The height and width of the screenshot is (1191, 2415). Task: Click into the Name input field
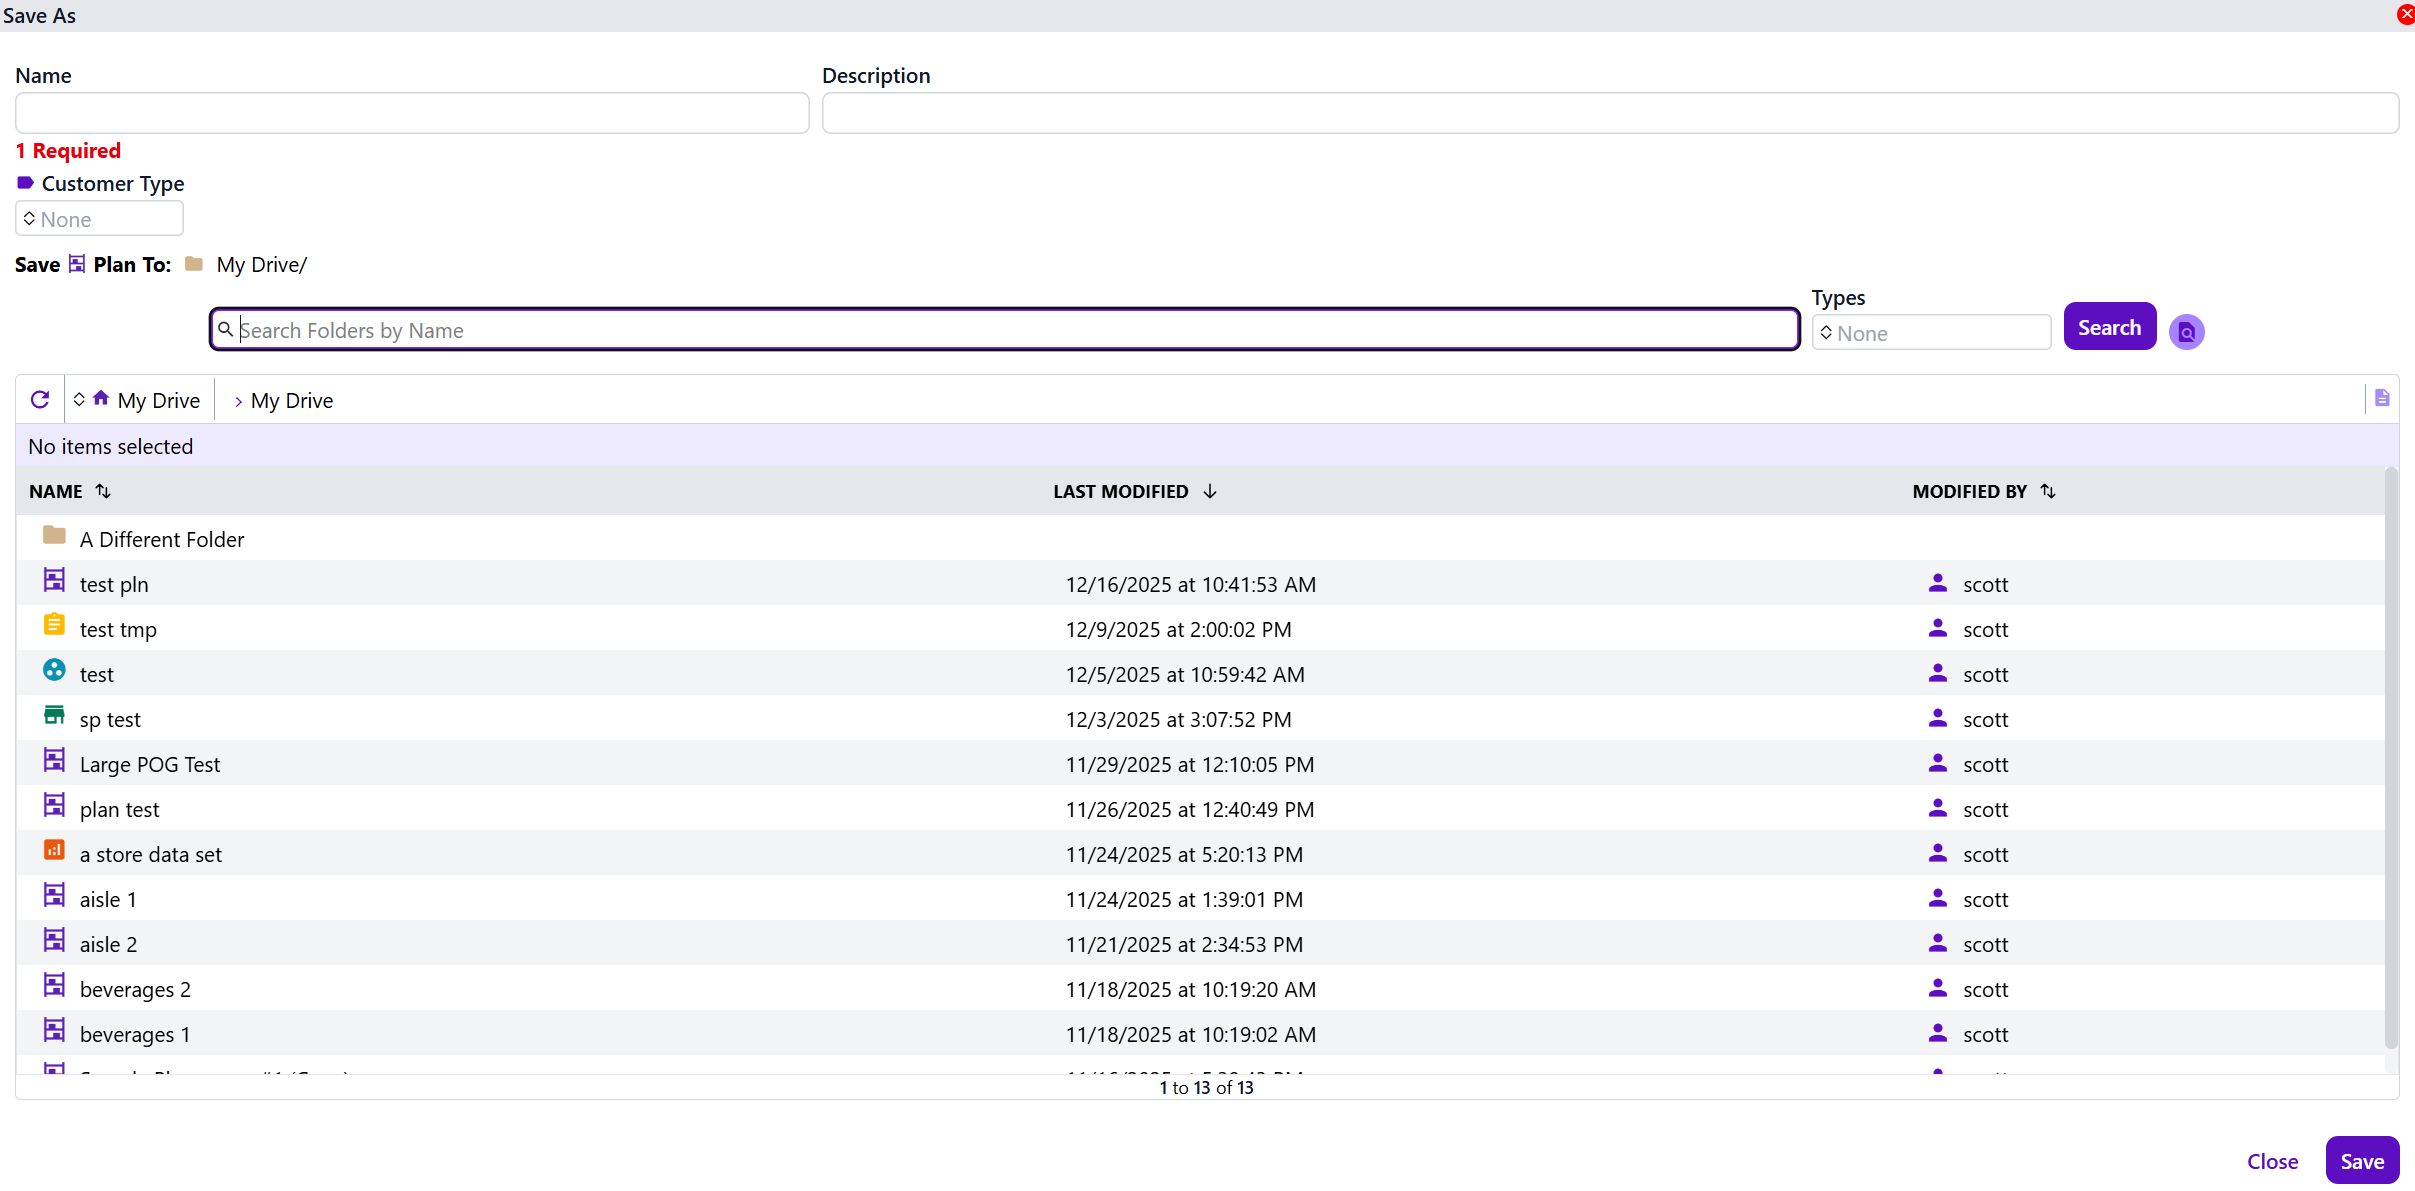412,113
